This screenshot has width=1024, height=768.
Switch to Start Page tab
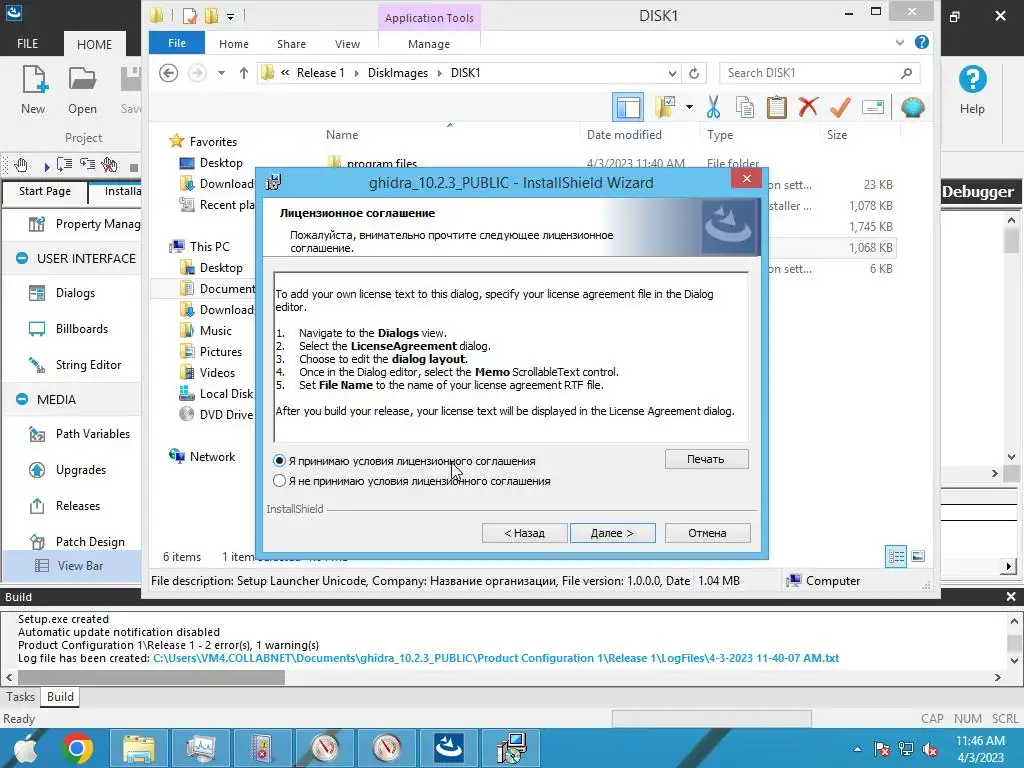point(44,191)
